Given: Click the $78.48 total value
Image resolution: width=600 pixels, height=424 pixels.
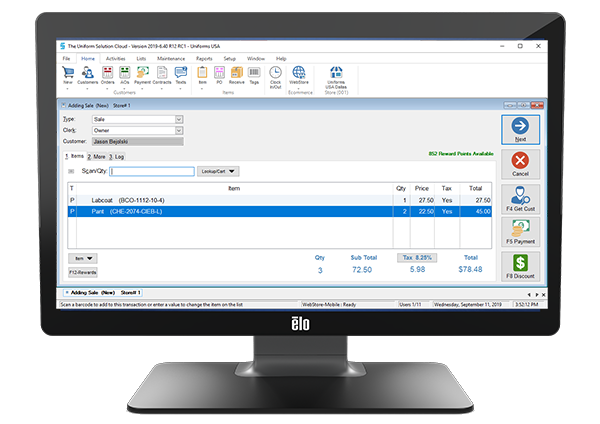Looking at the screenshot, I should pyautogui.click(x=470, y=269).
